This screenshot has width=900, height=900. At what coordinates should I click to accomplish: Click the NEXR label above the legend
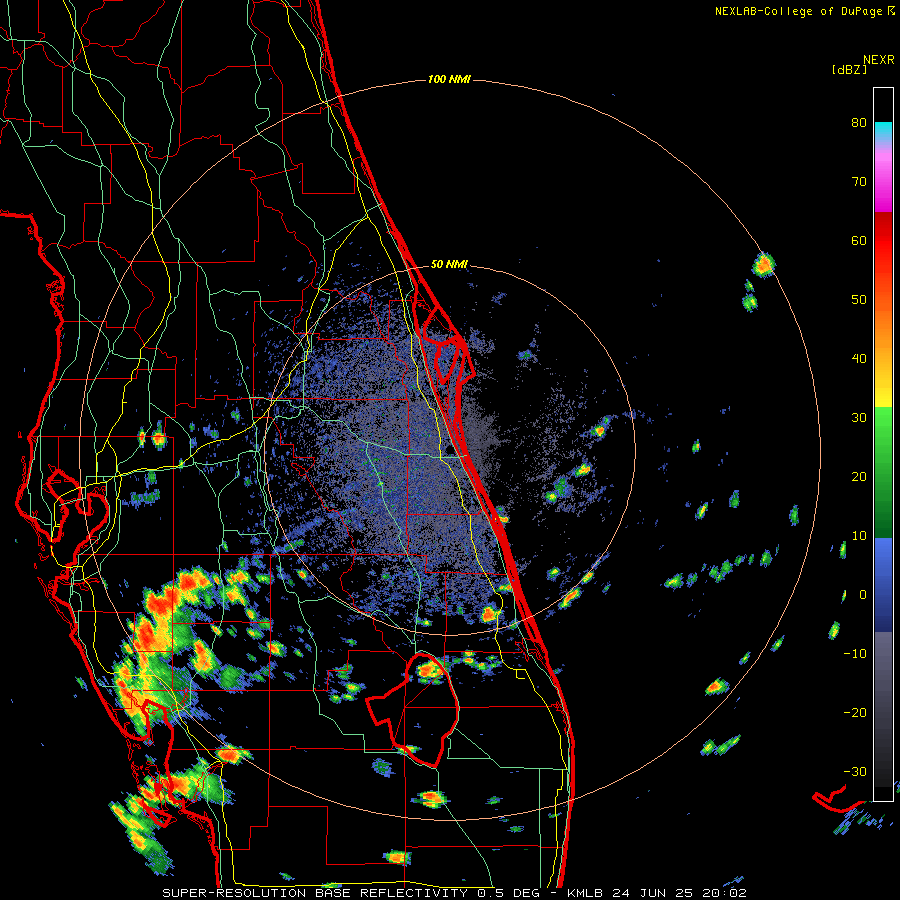879,60
